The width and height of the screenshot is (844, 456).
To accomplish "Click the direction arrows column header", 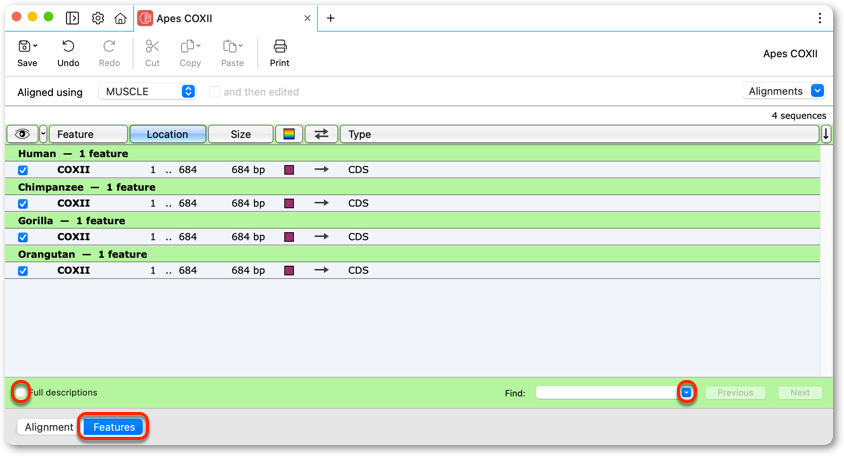I will point(321,134).
